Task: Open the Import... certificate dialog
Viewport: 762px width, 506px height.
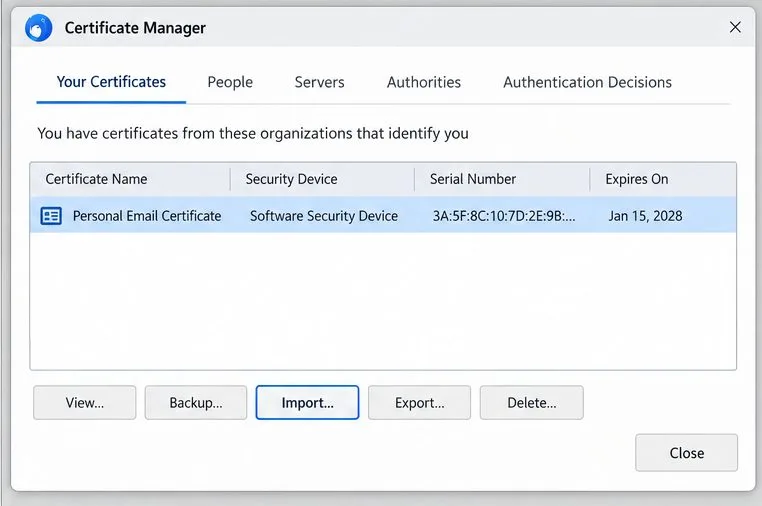Action: (x=307, y=402)
